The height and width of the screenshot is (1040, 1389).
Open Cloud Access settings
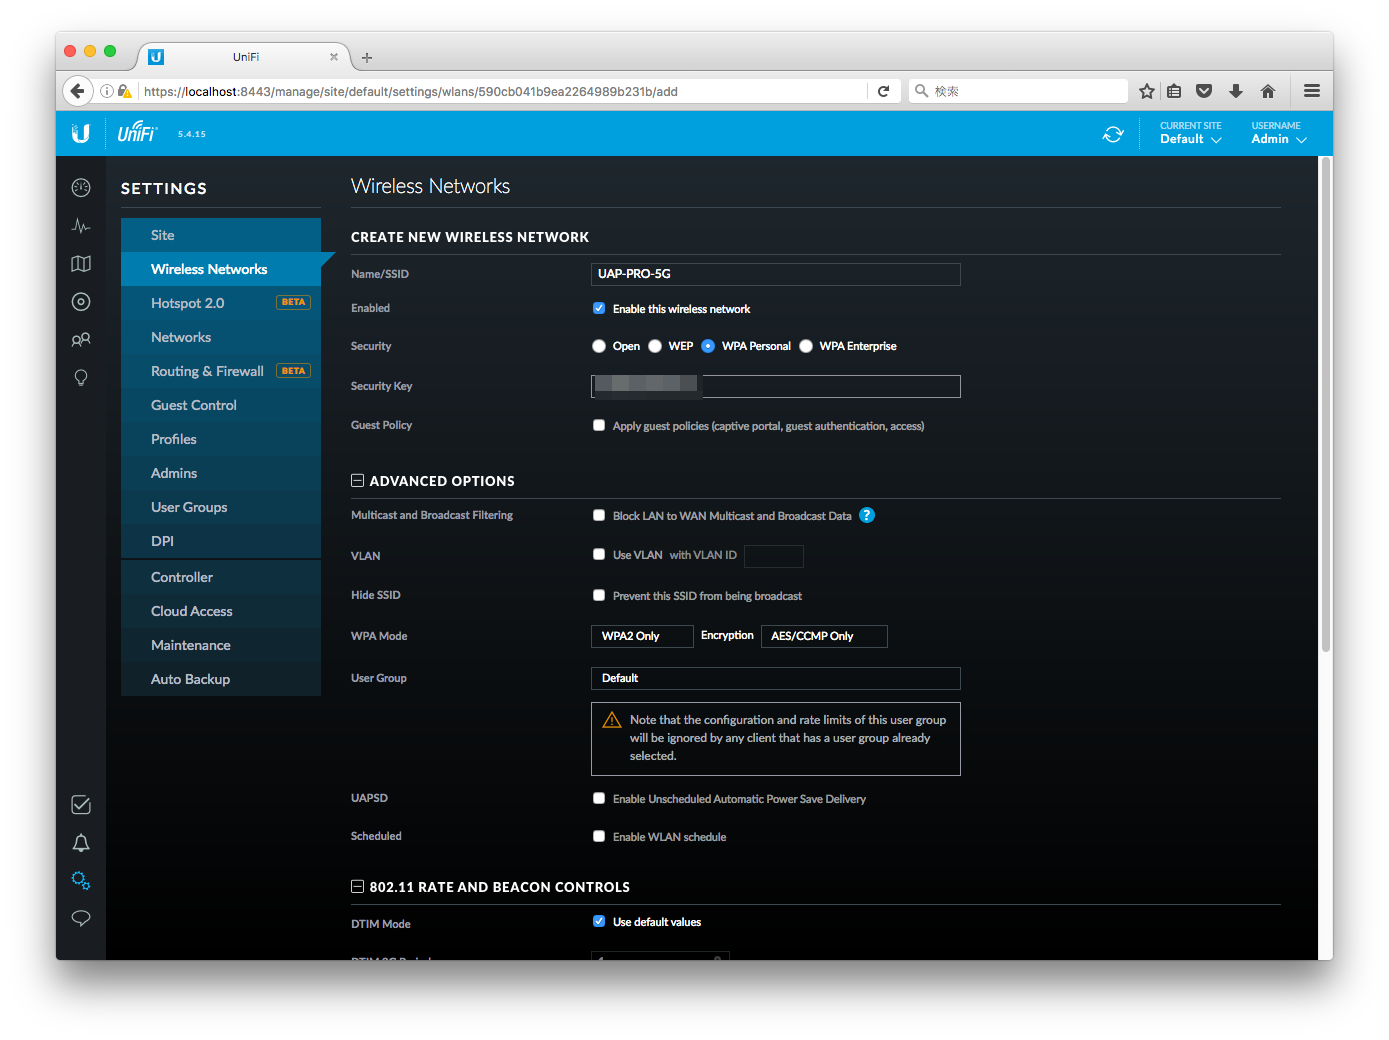pos(221,611)
